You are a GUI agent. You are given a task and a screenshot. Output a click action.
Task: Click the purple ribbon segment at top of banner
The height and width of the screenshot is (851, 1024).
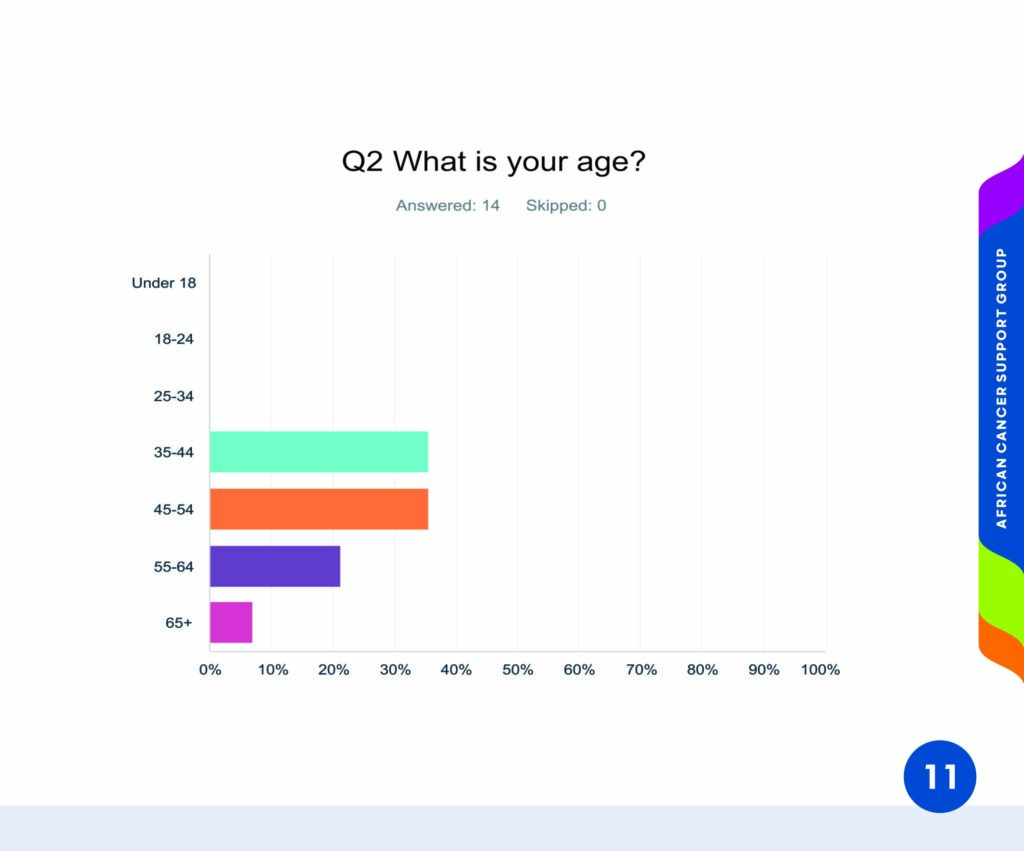[x=1001, y=196]
